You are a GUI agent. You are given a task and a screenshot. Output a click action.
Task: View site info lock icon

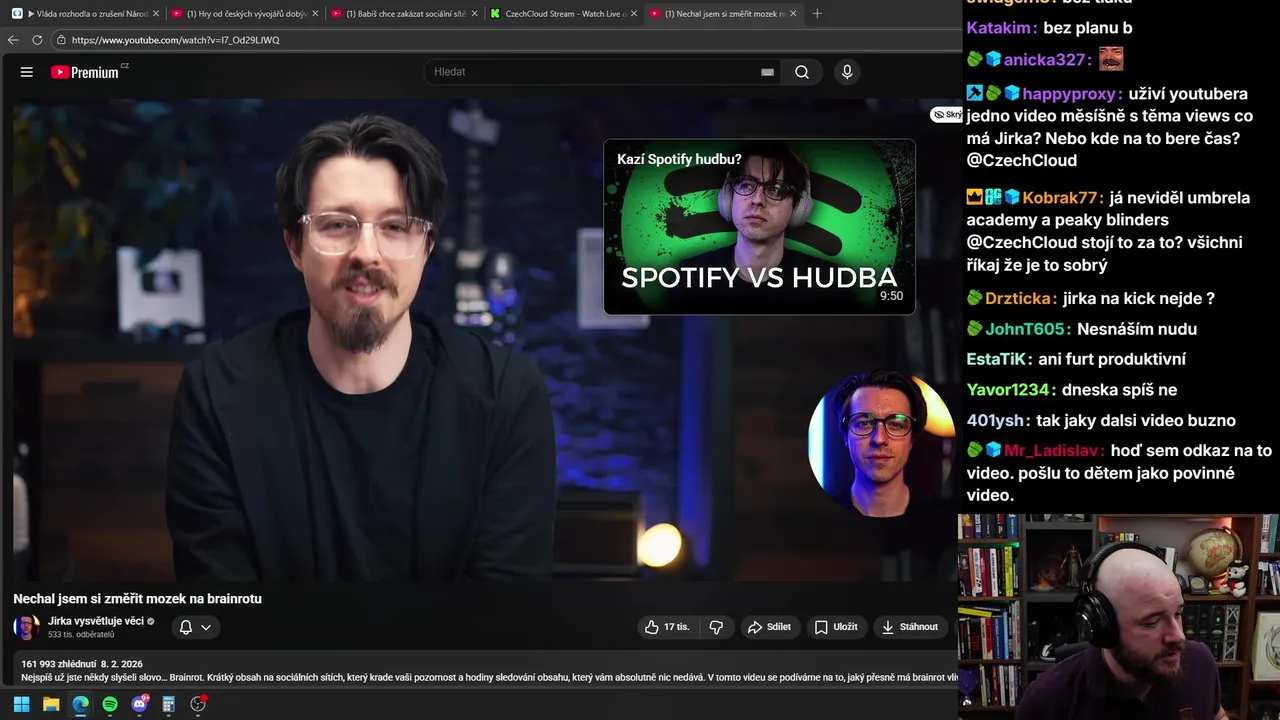[61, 40]
